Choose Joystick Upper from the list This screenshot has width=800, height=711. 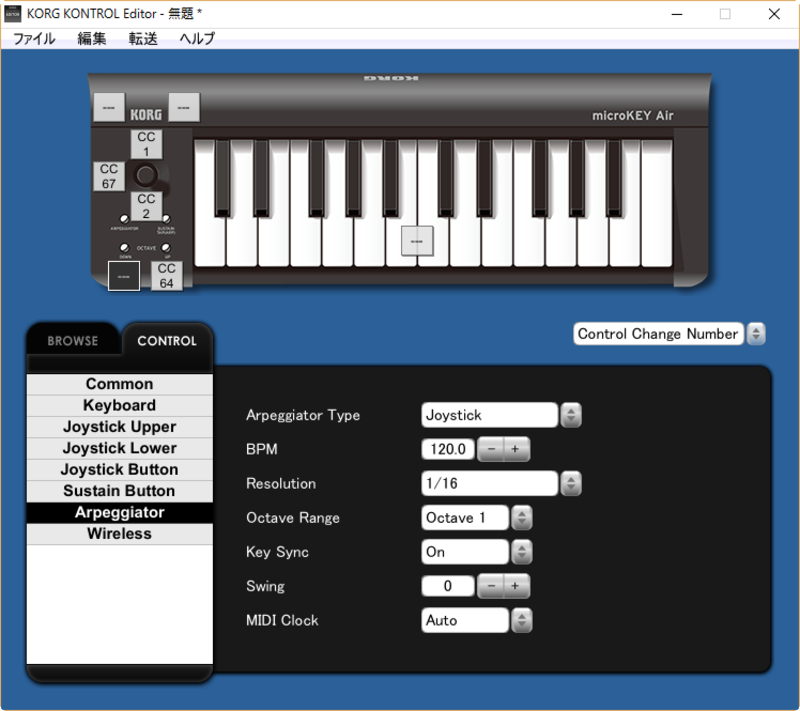click(120, 427)
